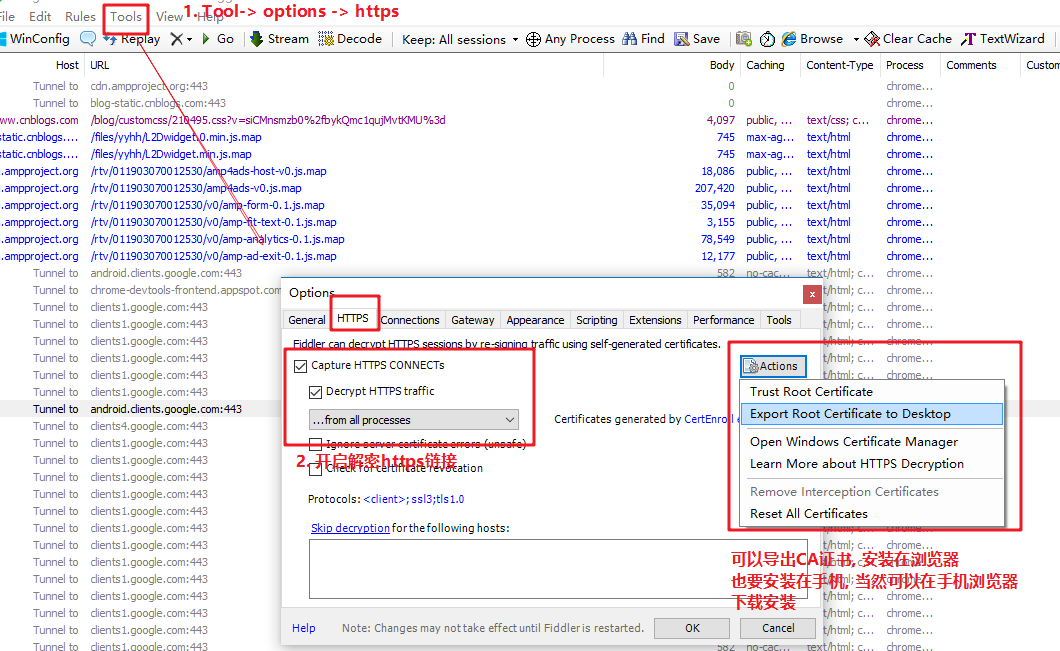The width and height of the screenshot is (1060, 651).
Task: Click the Skip decryption link
Action: click(x=350, y=528)
